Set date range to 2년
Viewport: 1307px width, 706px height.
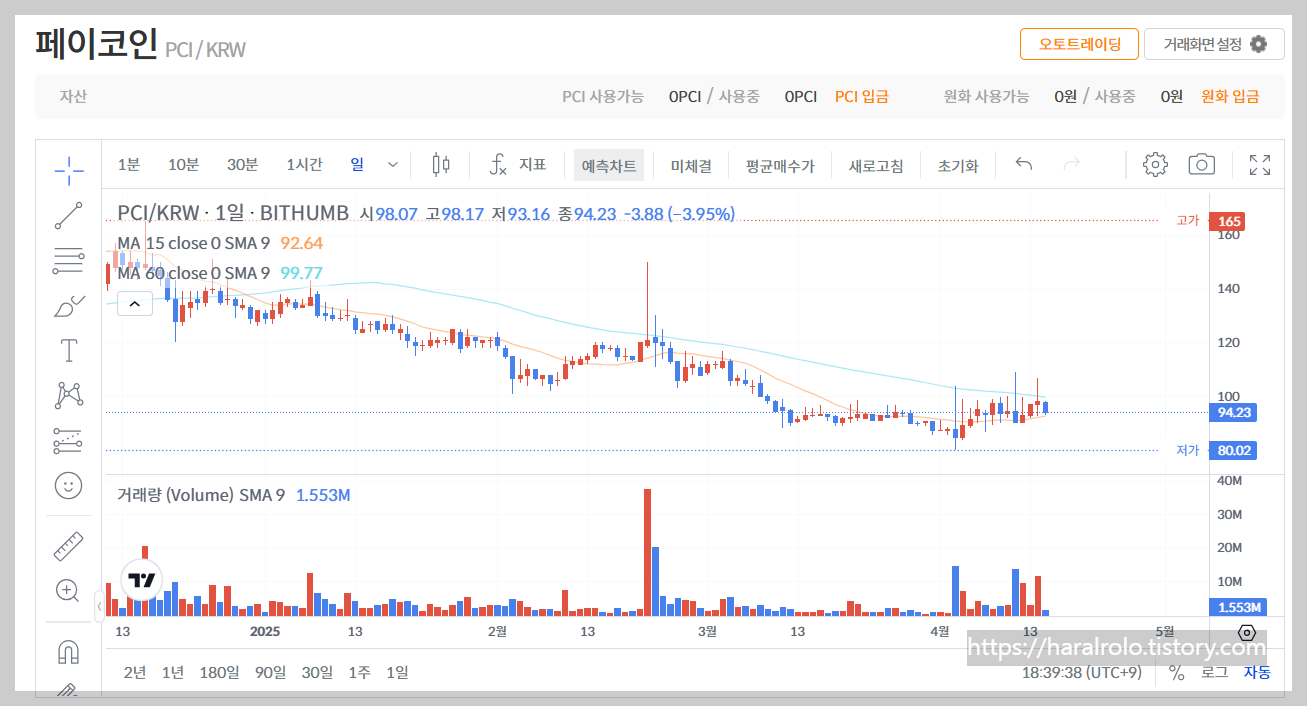pyautogui.click(x=135, y=672)
